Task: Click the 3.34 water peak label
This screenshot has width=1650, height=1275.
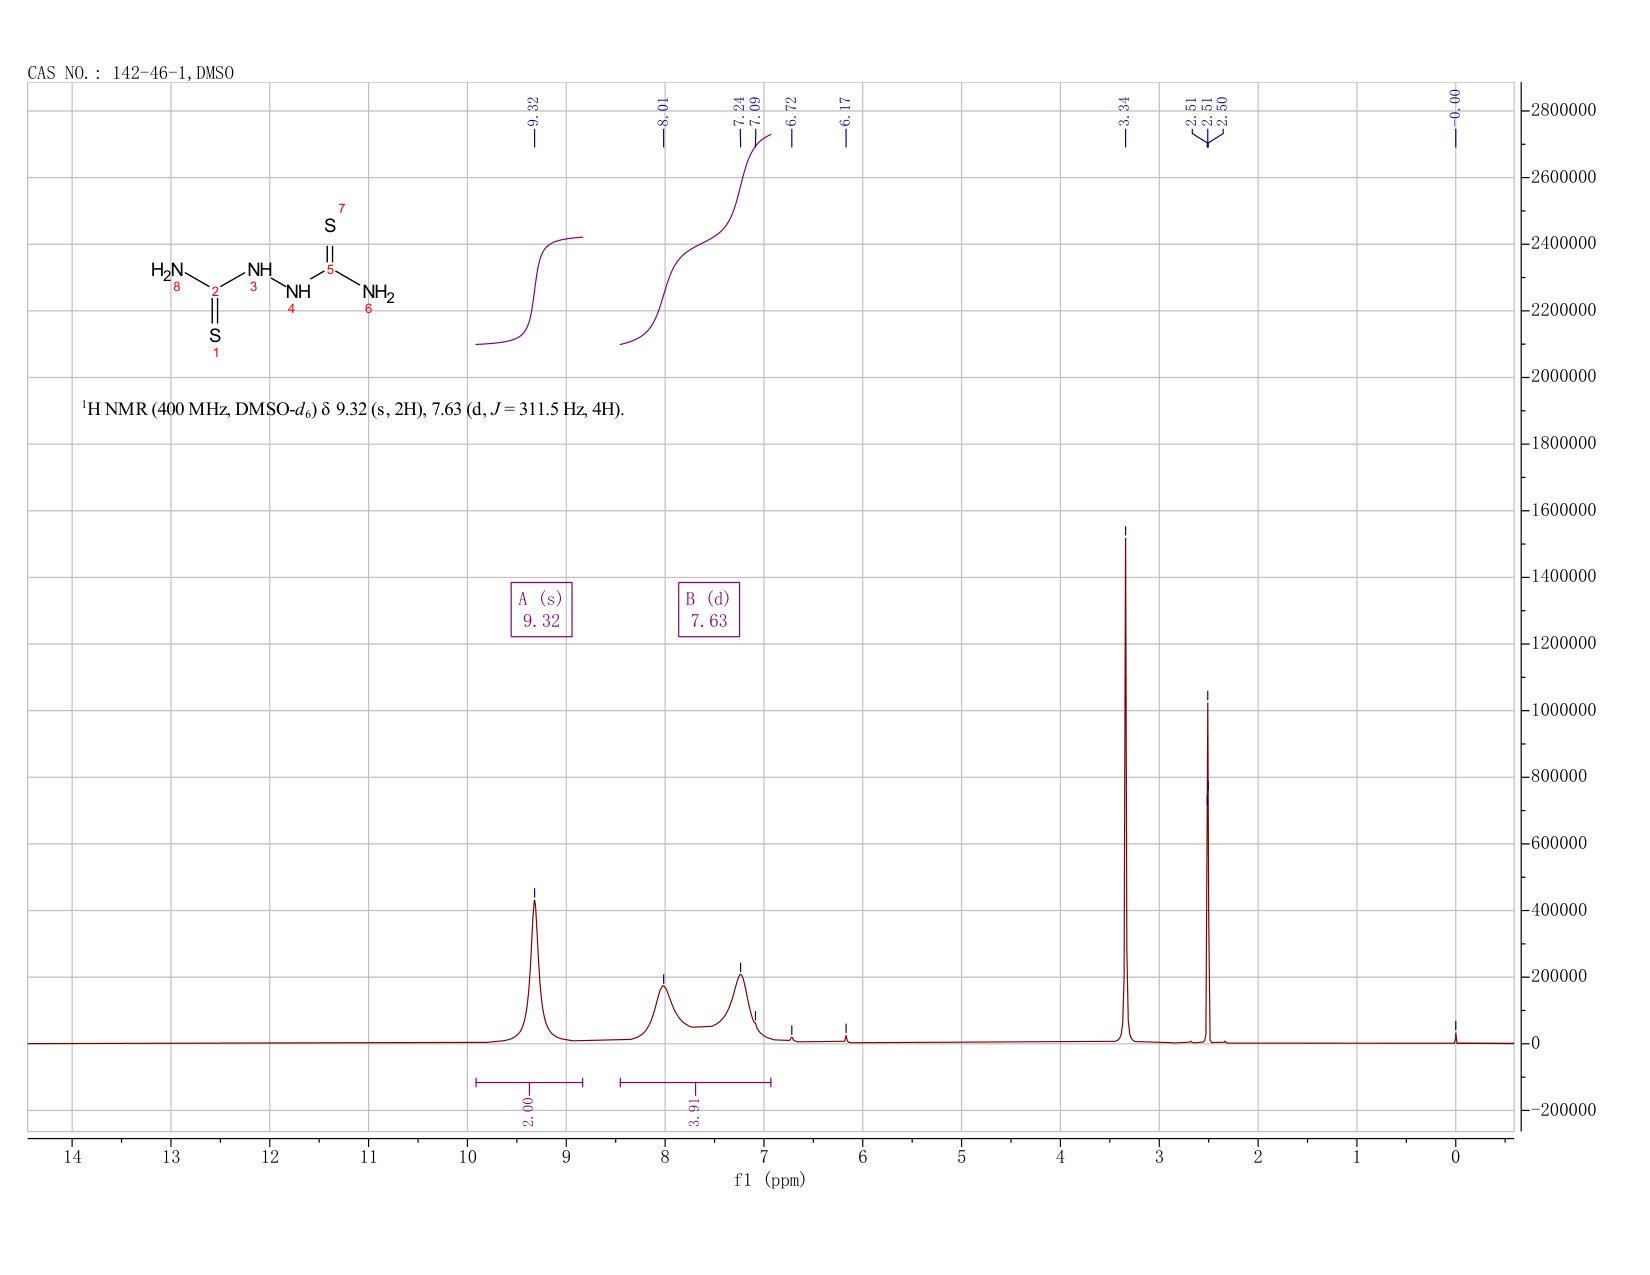Action: [1125, 111]
